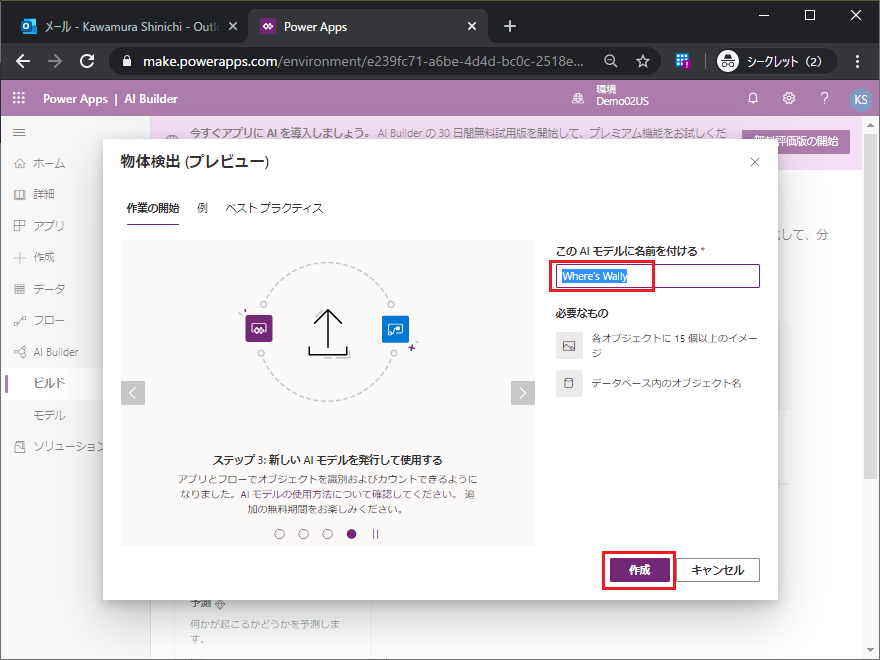
Task: Switch to the ベスト プラクティス tab
Action: click(x=274, y=208)
